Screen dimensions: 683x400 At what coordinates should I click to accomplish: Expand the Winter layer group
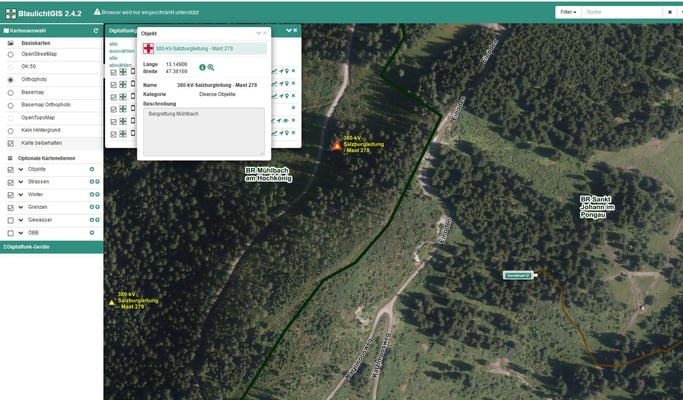point(20,194)
